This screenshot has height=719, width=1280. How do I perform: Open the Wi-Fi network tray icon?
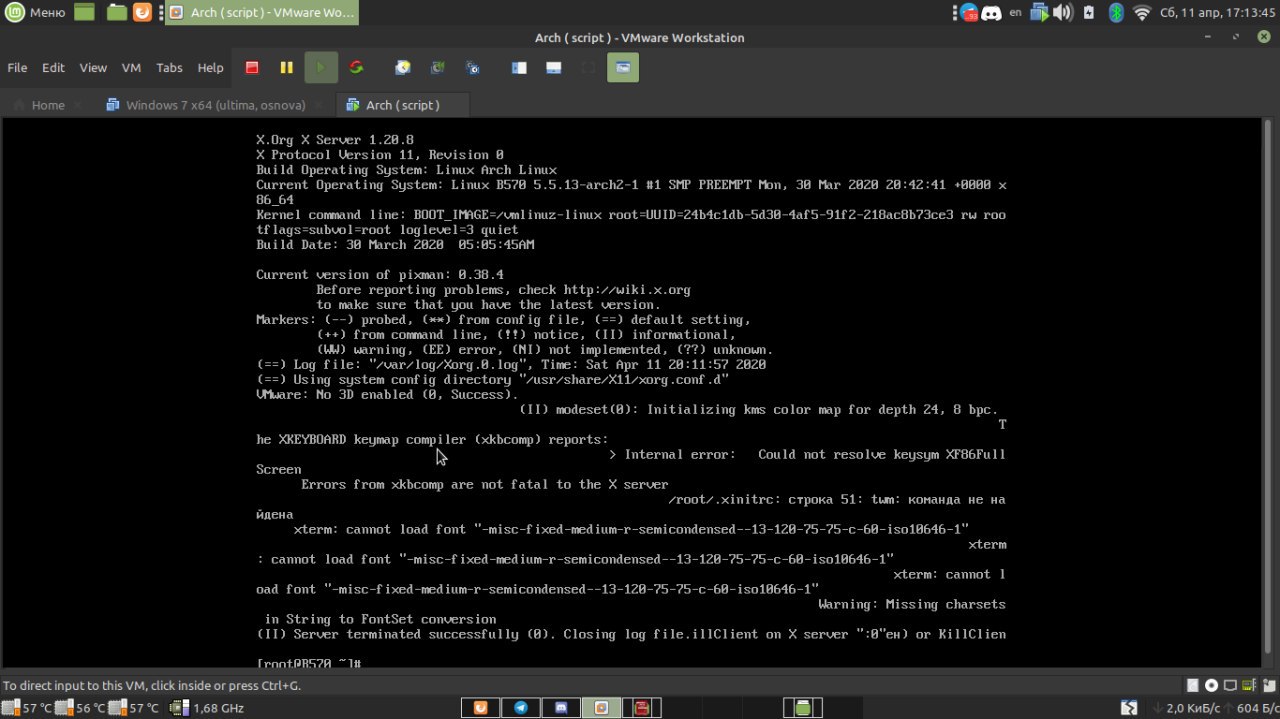1143,13
